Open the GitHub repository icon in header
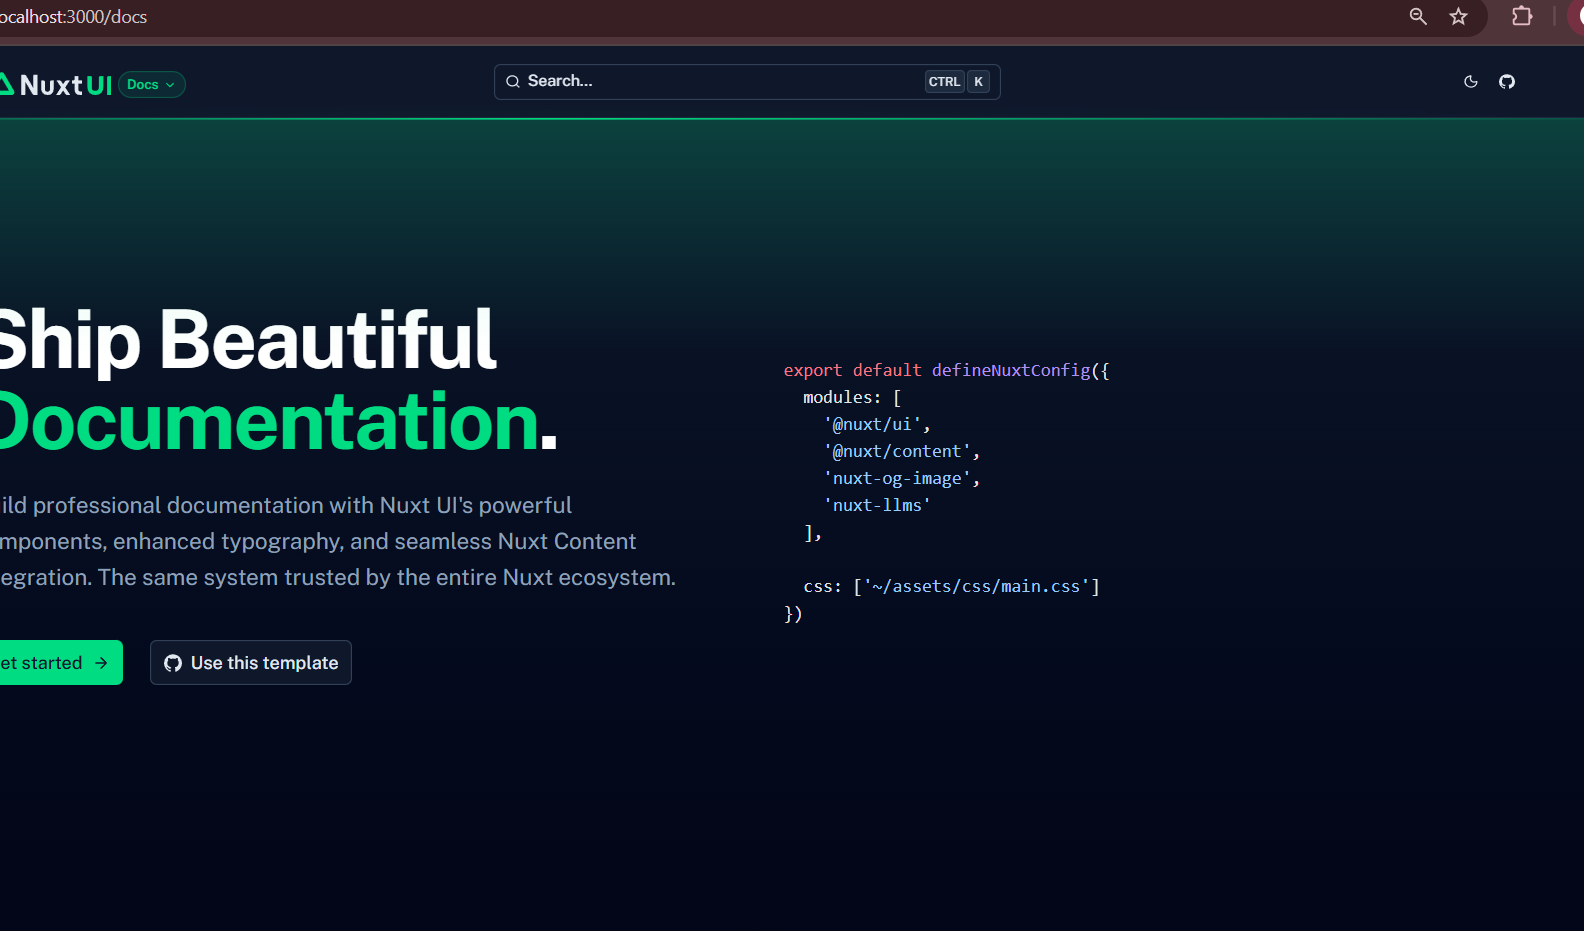This screenshot has width=1584, height=931. 1507,82
